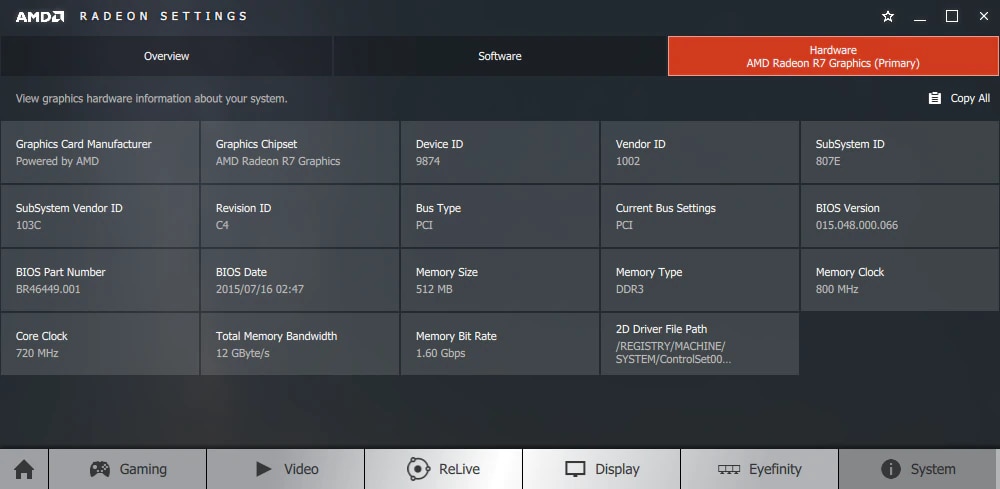Click the Copy All clipboard icon
Screen dimensions: 1000x489
934,98
